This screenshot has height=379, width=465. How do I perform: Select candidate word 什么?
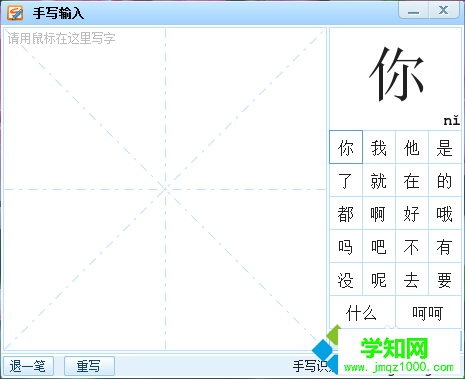click(x=362, y=312)
